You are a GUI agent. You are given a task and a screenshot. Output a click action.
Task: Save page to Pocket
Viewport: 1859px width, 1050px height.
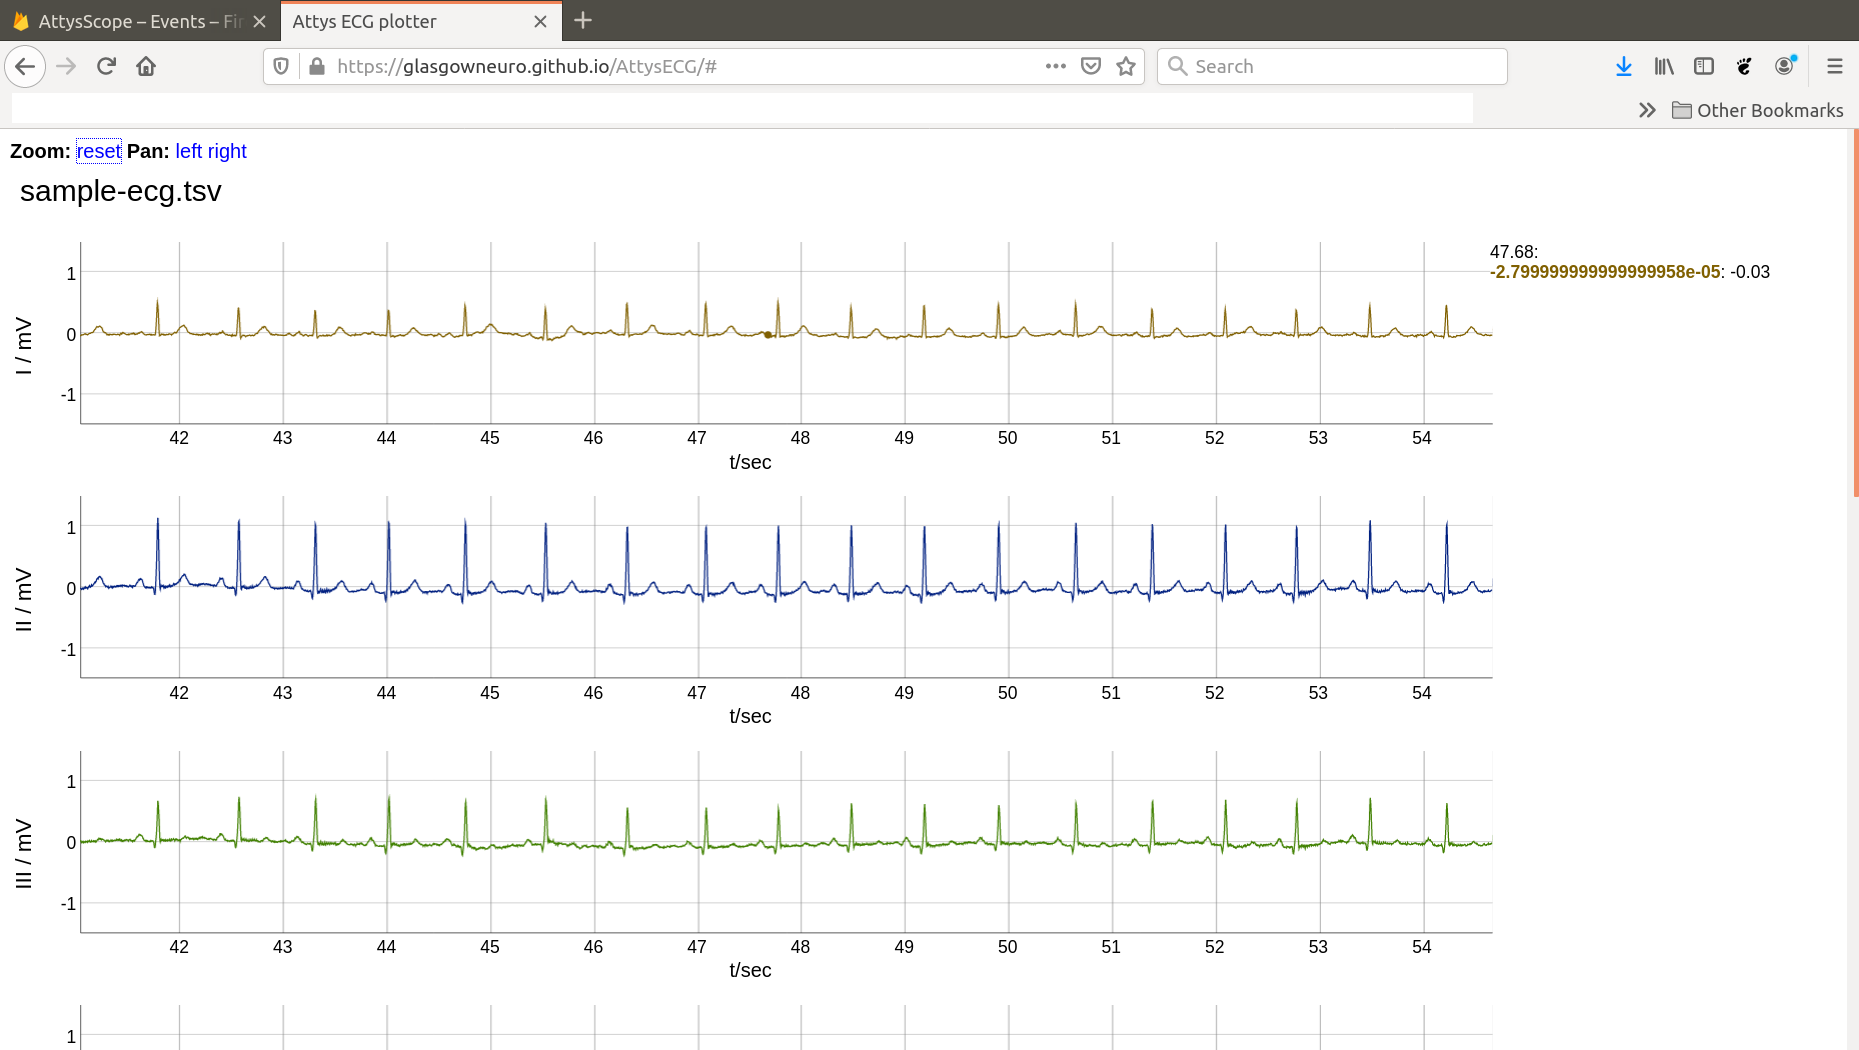click(x=1091, y=67)
